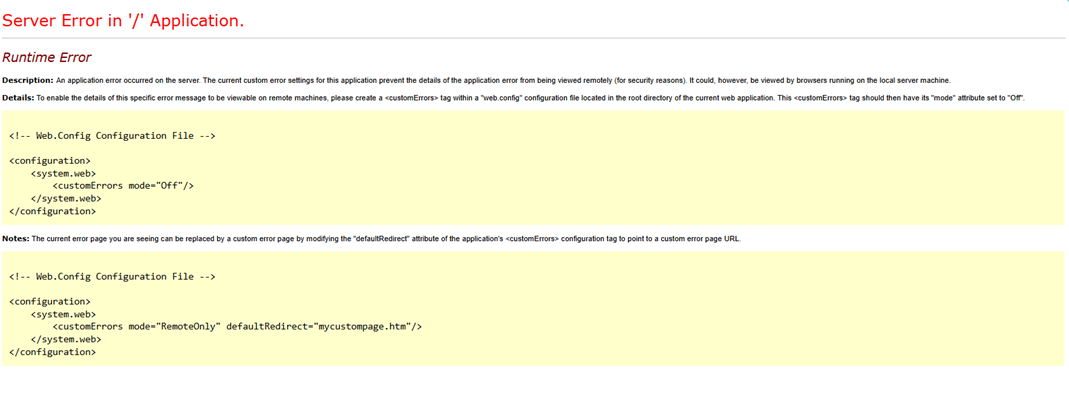
Task: Click closing </configuration> tag in second code block
Action: pyautogui.click(x=53, y=352)
